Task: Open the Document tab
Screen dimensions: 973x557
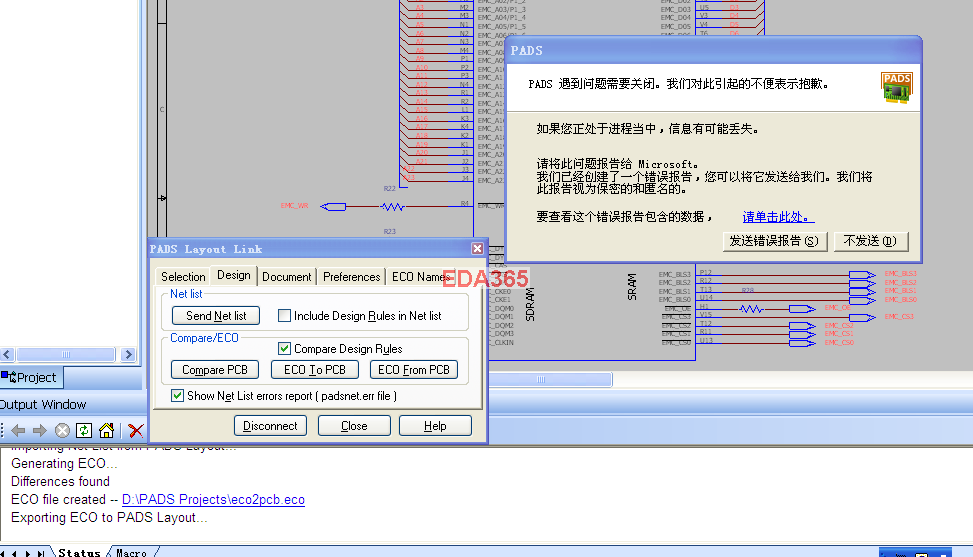Action: tap(287, 277)
